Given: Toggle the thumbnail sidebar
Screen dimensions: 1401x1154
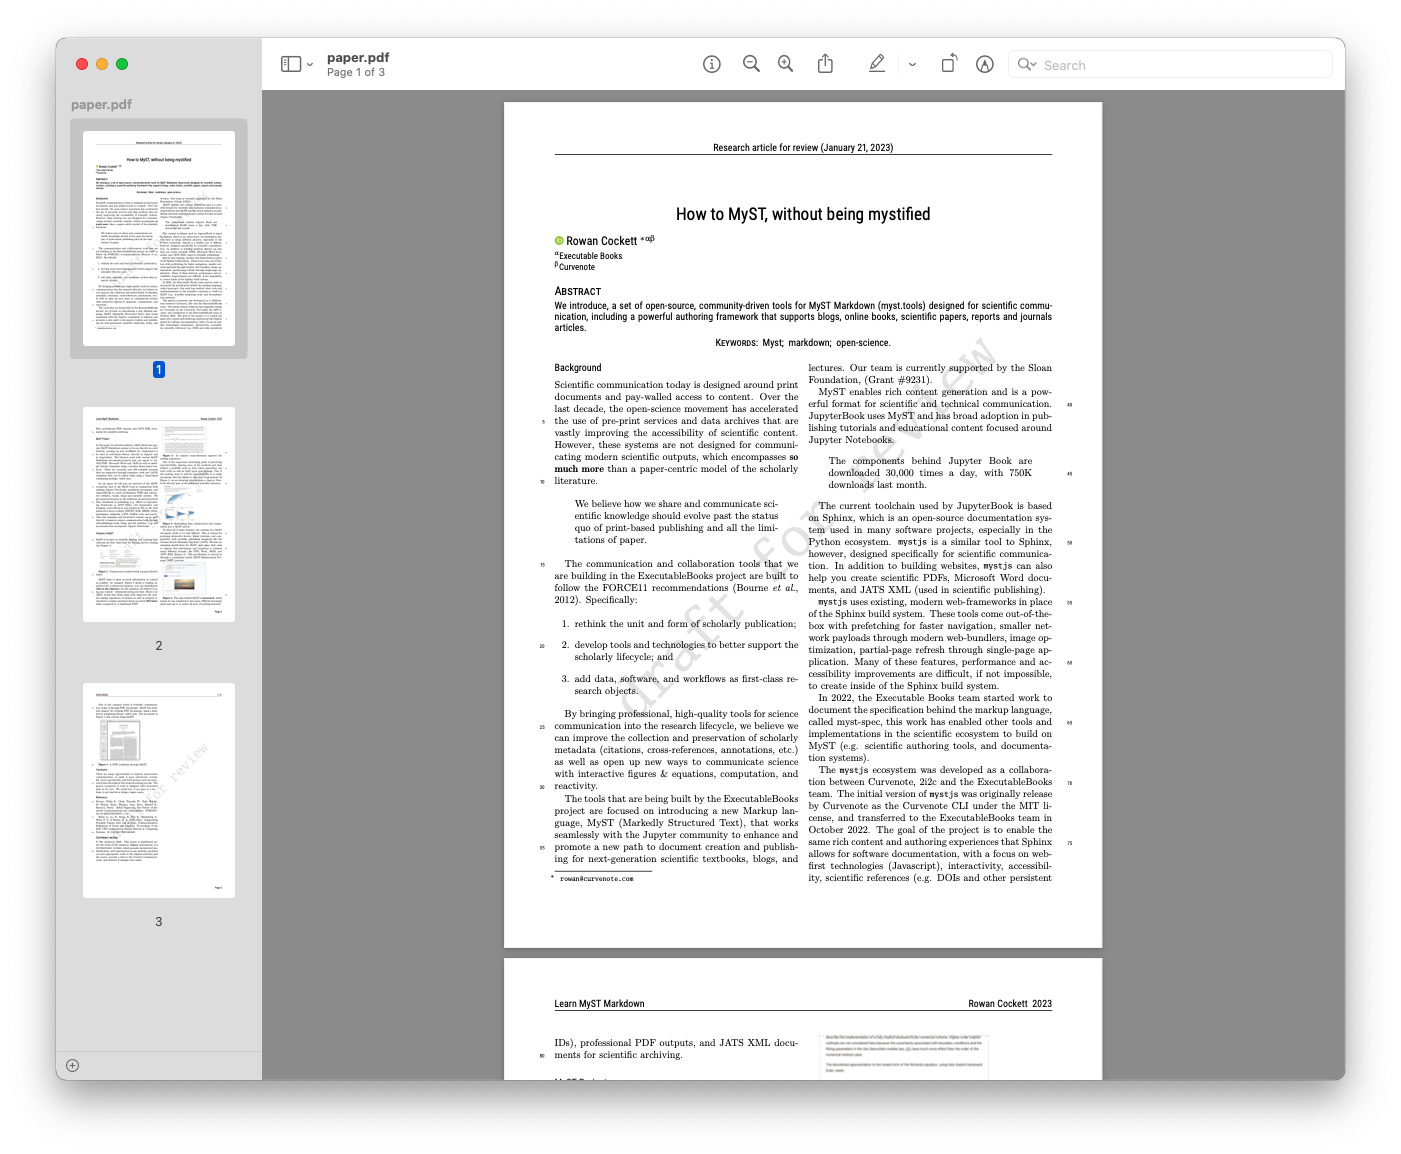Looking at the screenshot, I should [289, 63].
